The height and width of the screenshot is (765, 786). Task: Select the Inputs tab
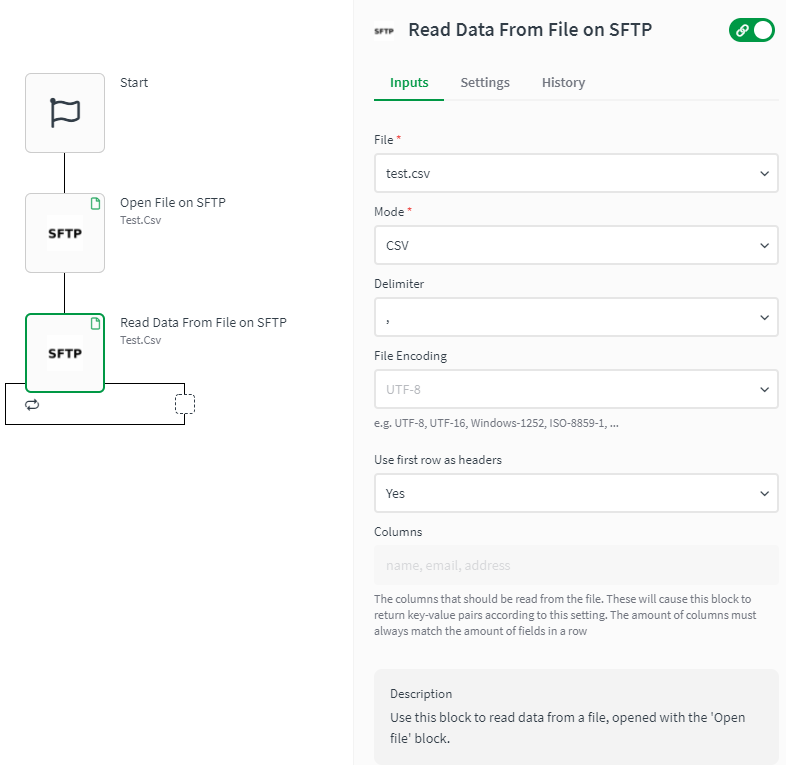409,83
